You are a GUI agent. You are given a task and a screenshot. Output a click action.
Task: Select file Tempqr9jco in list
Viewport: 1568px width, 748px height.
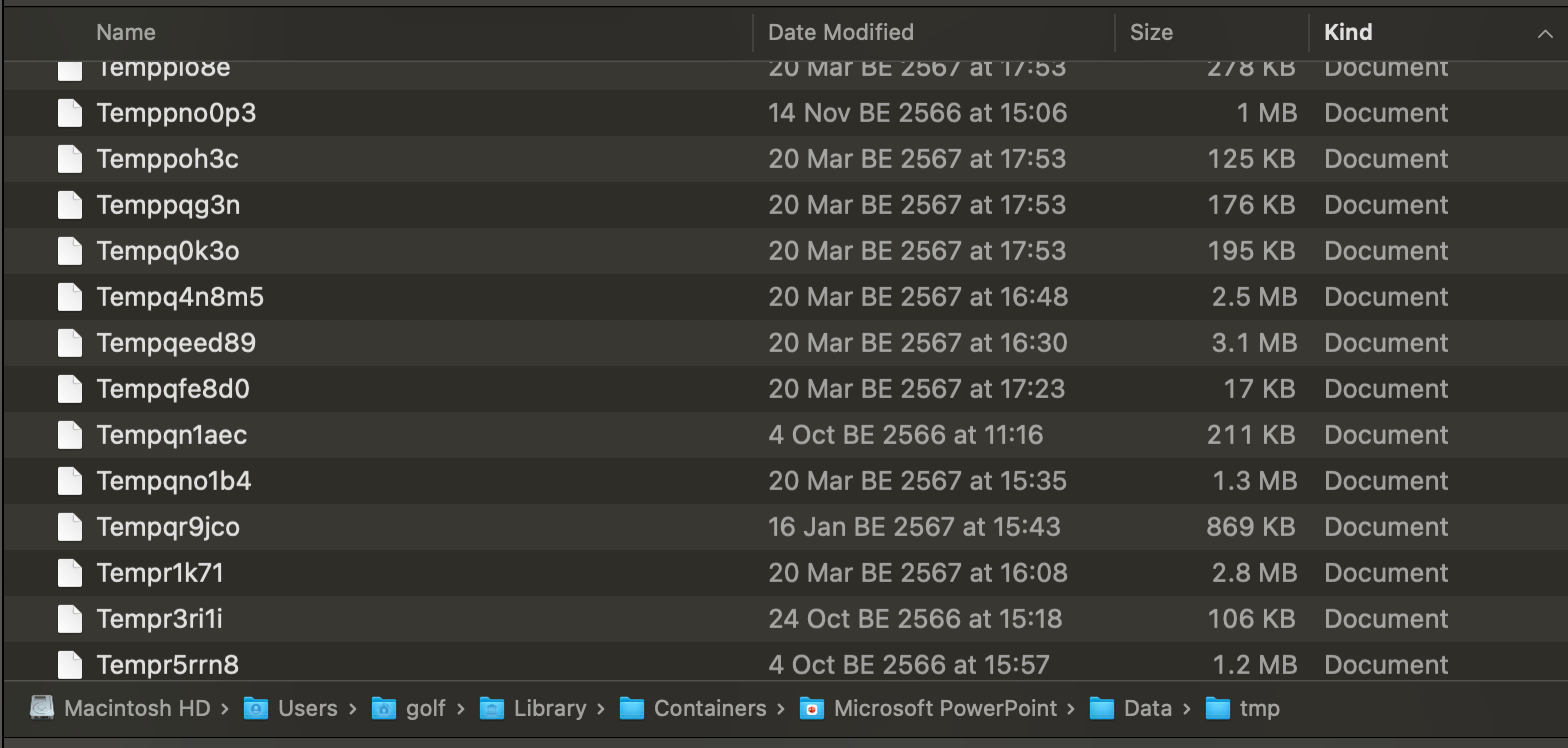[x=168, y=527]
